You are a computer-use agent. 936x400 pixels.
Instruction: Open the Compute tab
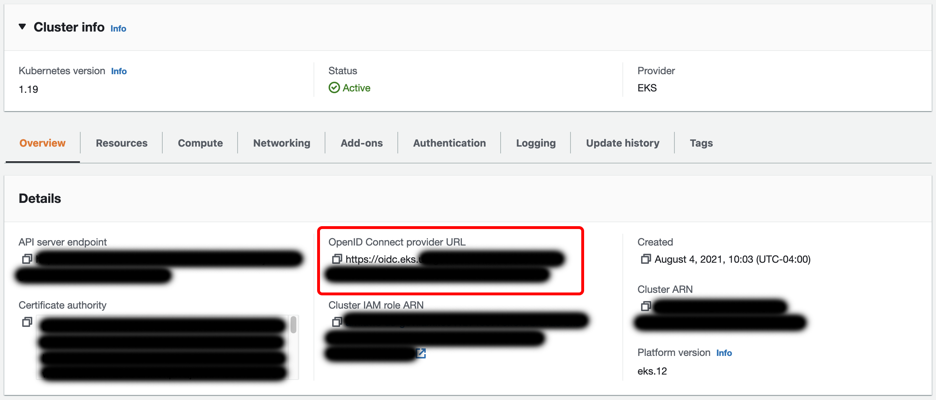200,143
